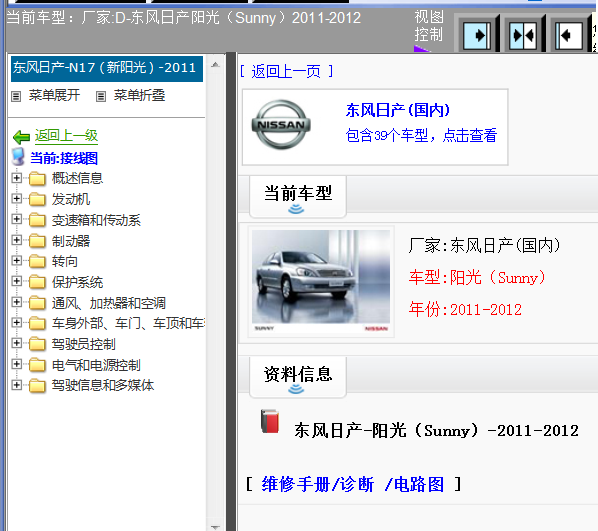Click the 制动器 tree label
Viewport: 598px width, 531px height.
tap(71, 241)
